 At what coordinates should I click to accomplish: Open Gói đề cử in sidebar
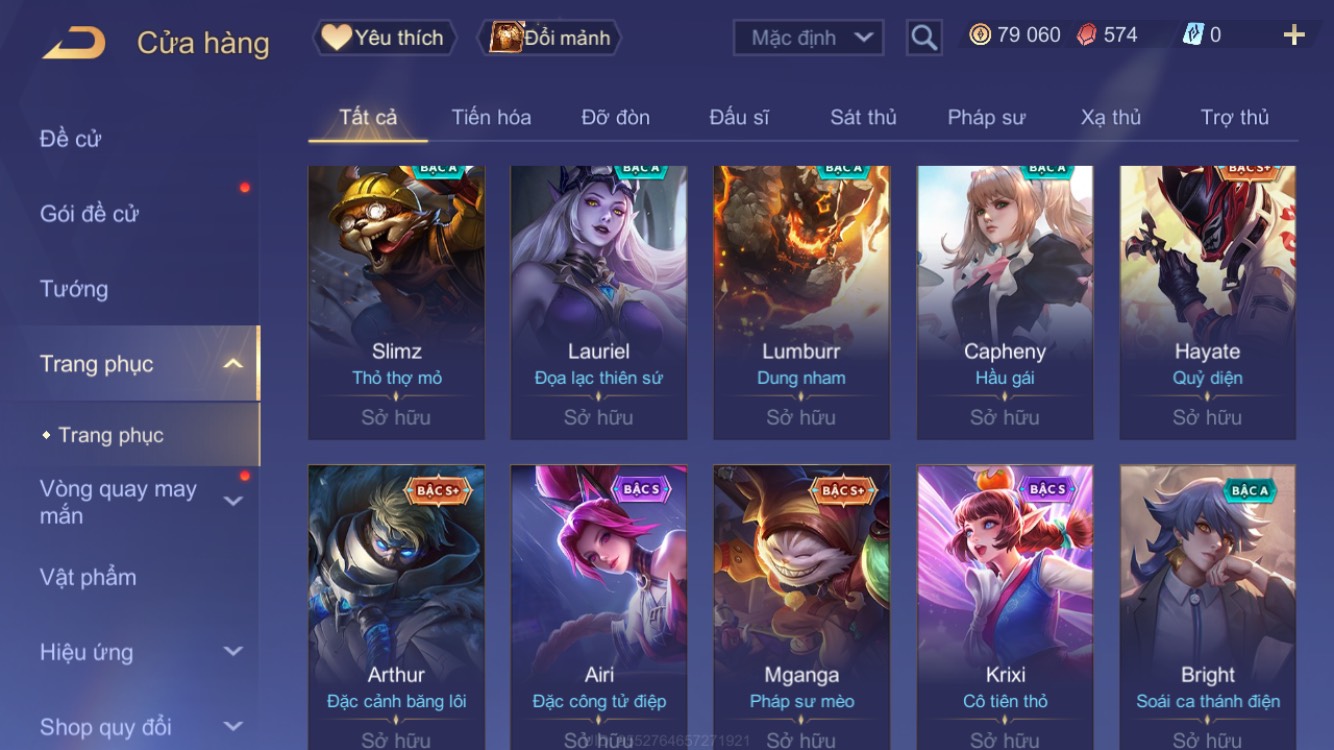coord(89,213)
